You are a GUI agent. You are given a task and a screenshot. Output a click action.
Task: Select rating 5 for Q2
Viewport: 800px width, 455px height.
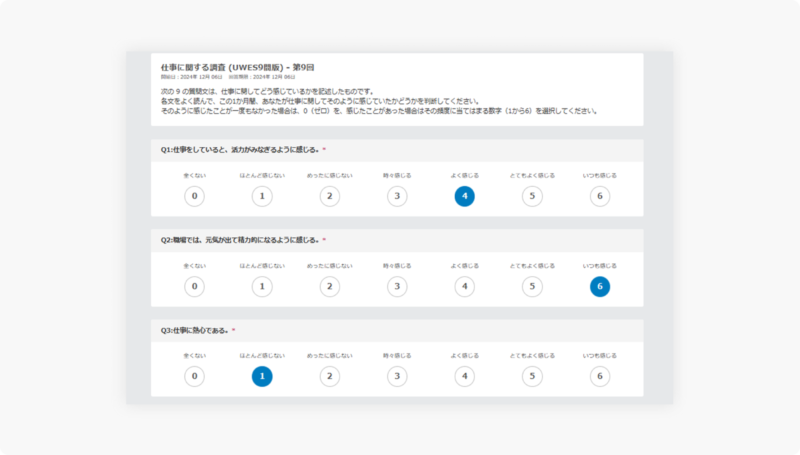(532, 286)
